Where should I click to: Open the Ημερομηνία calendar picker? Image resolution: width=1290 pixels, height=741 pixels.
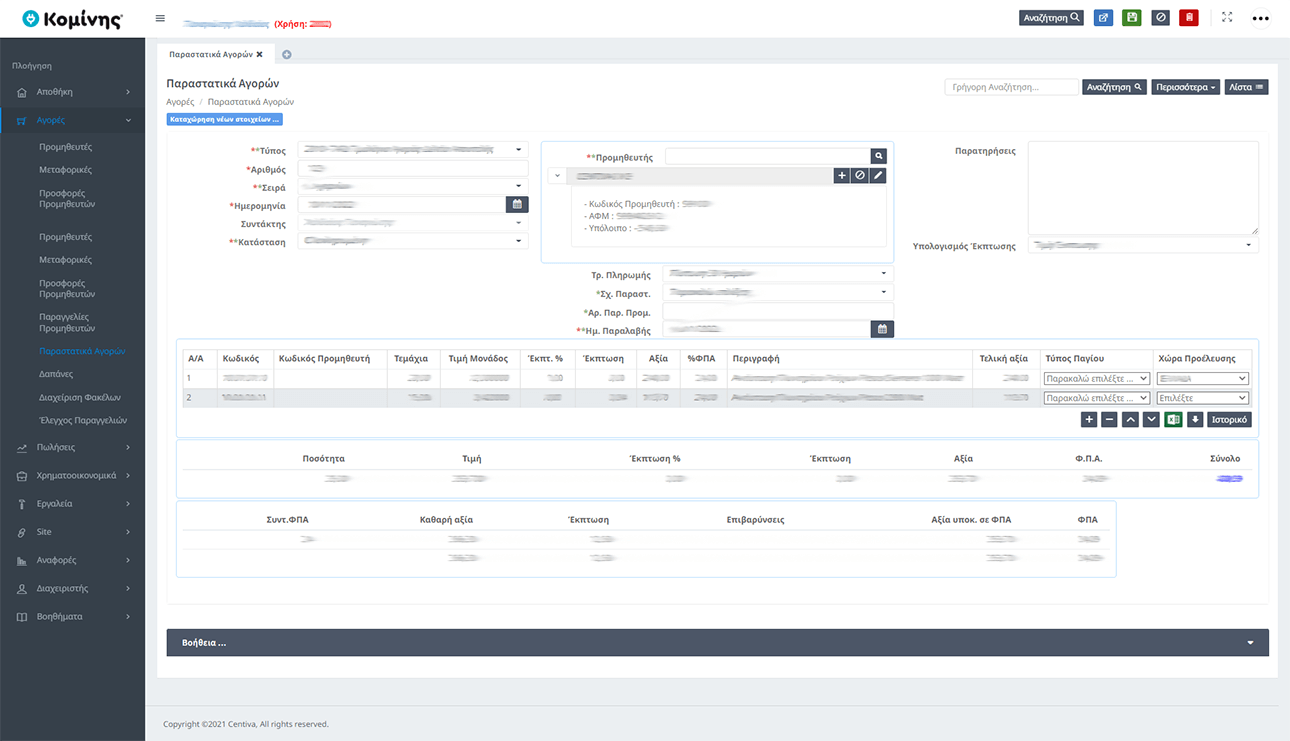517,205
